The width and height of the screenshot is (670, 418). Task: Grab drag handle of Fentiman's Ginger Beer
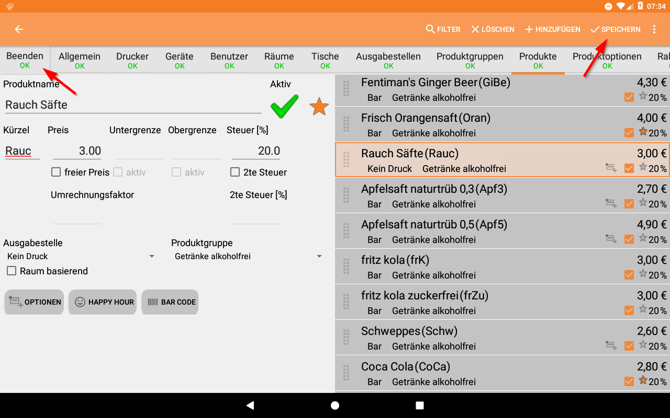click(347, 89)
